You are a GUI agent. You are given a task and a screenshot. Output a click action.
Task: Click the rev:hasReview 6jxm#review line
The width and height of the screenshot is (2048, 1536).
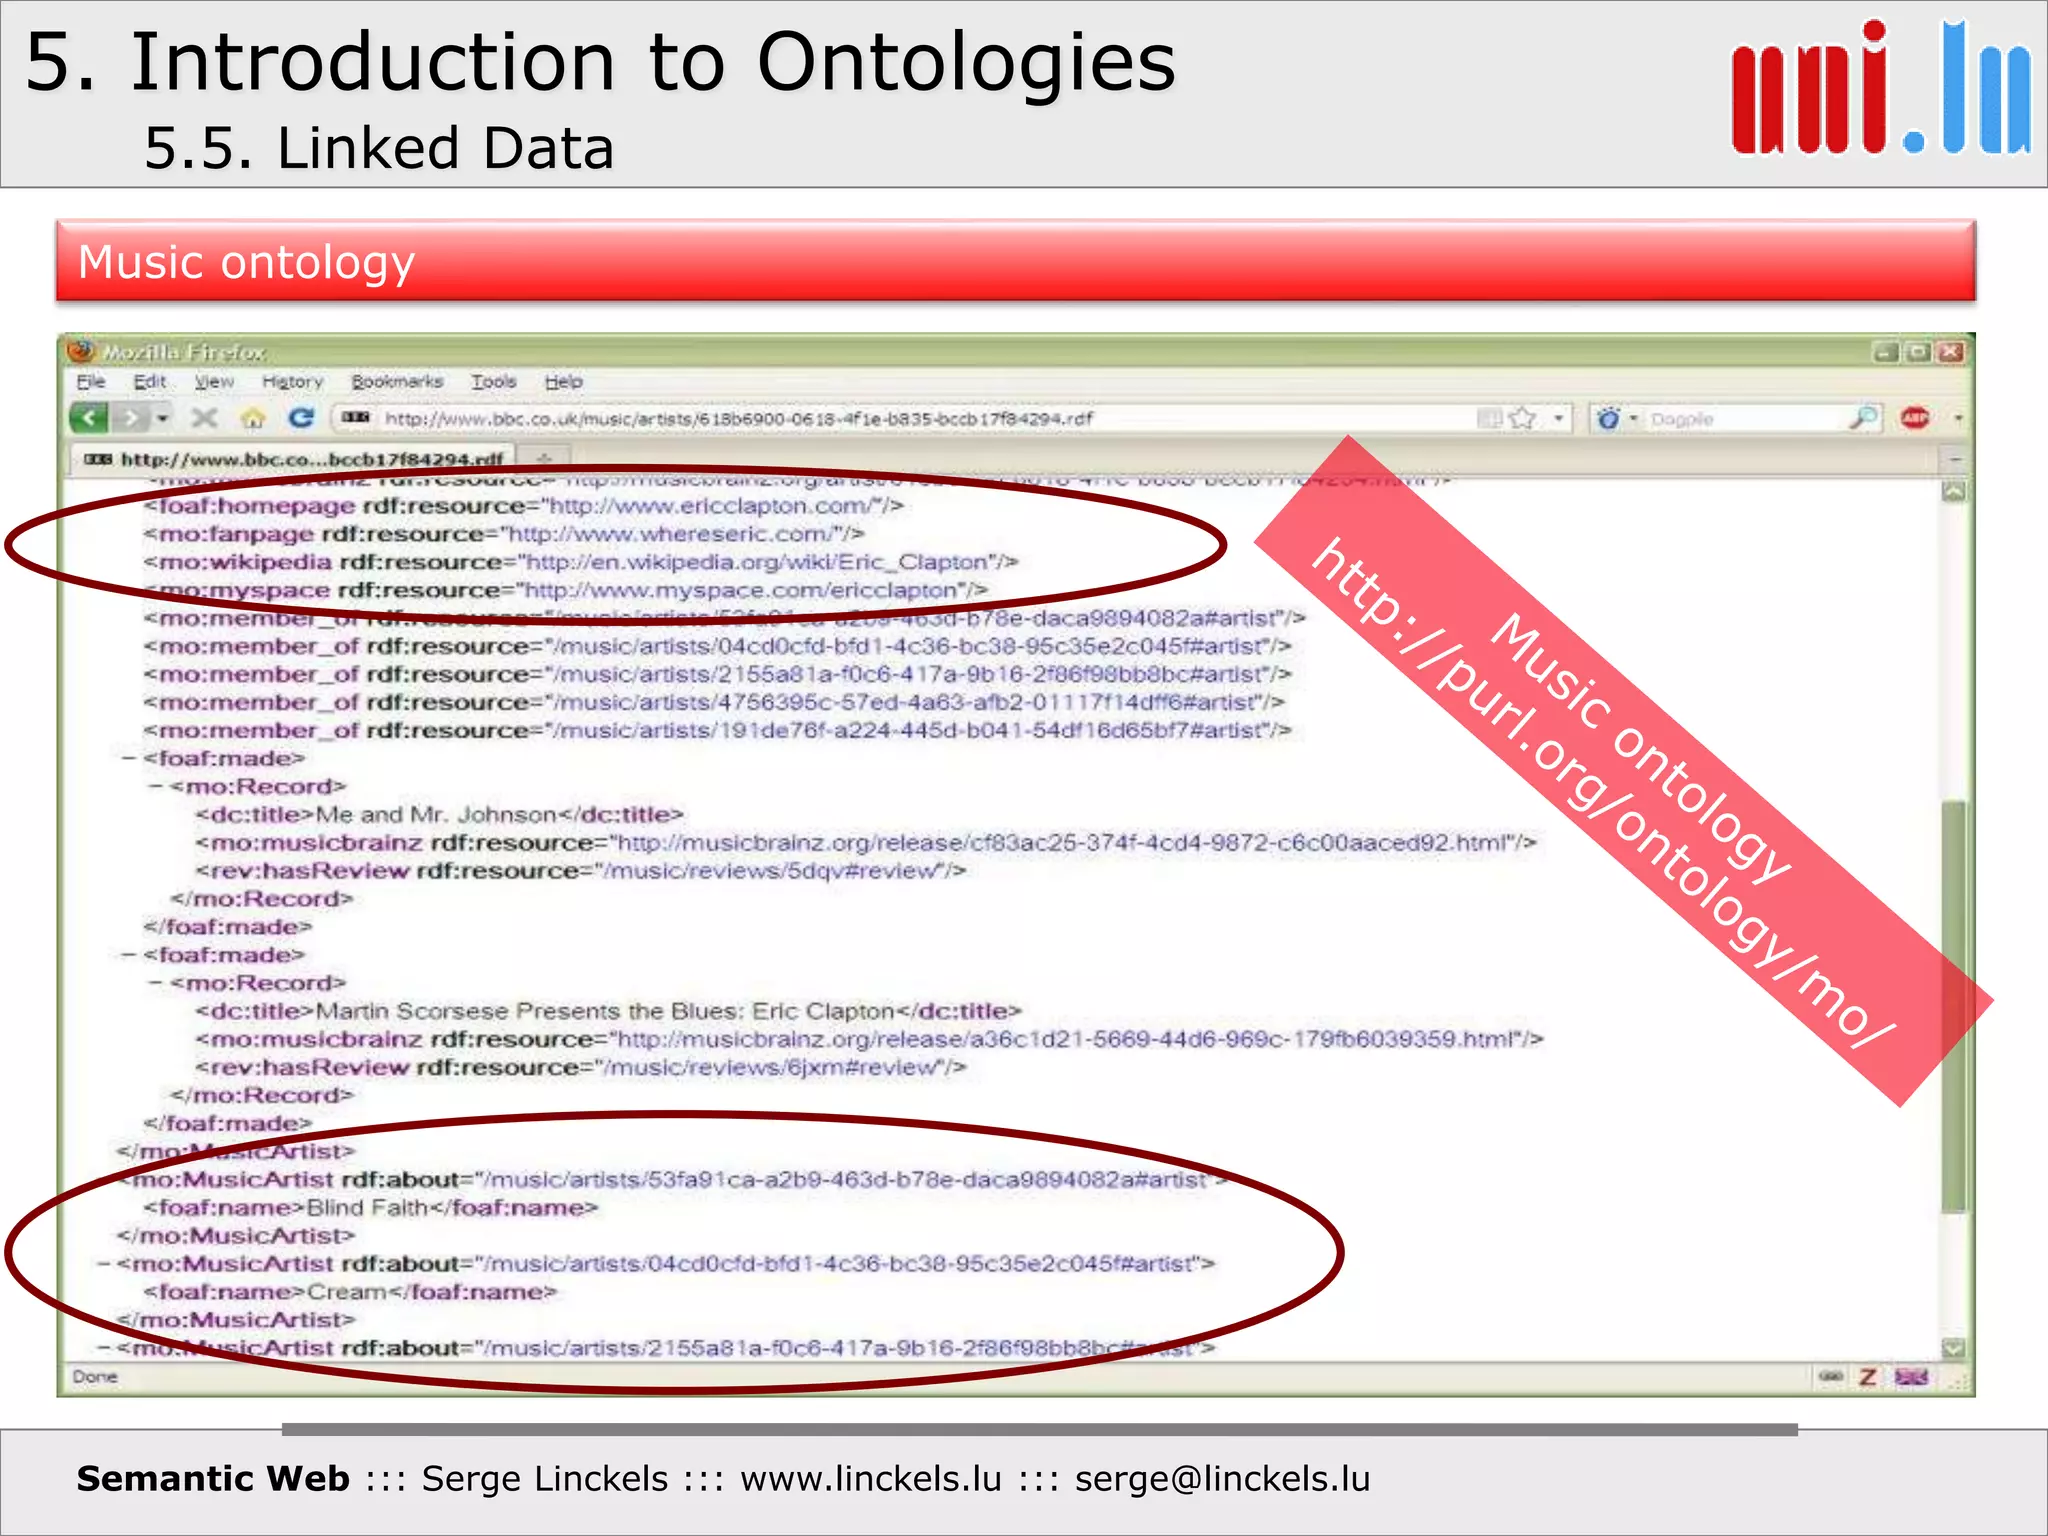(x=580, y=1067)
